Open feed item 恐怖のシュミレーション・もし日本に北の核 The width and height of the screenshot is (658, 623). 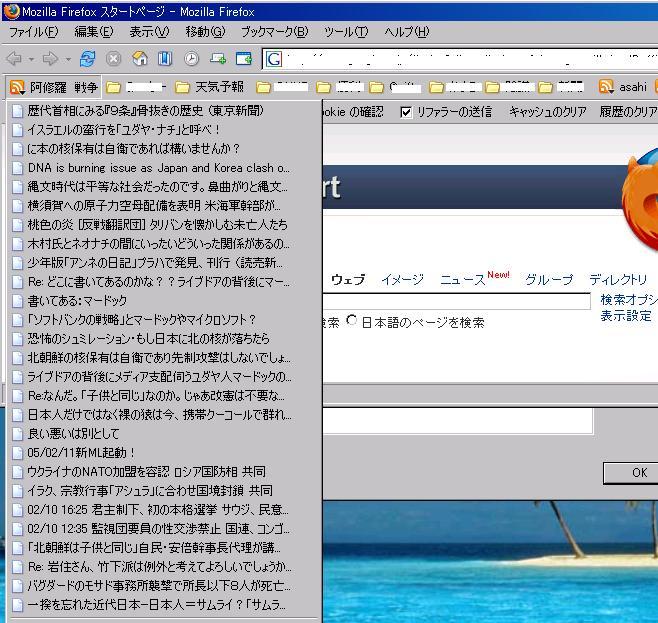(x=164, y=339)
